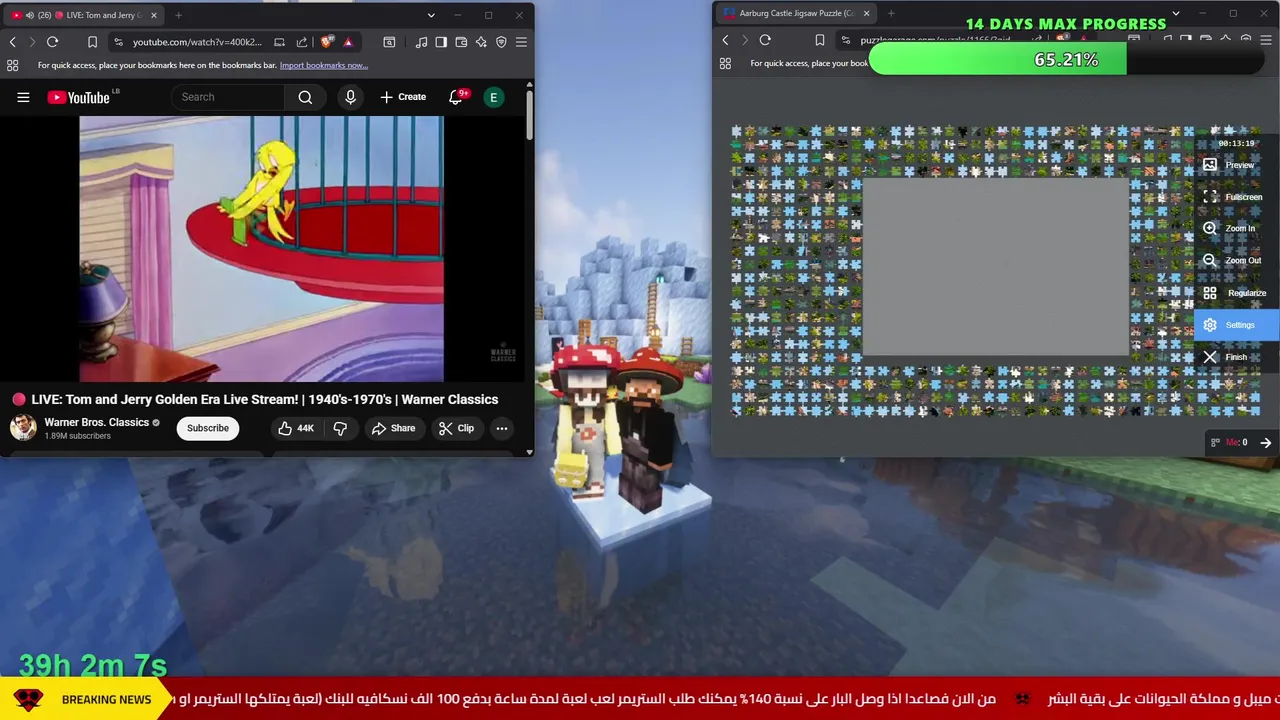1280x720 pixels.
Task: Reload the puzzle page
Action: click(x=765, y=40)
